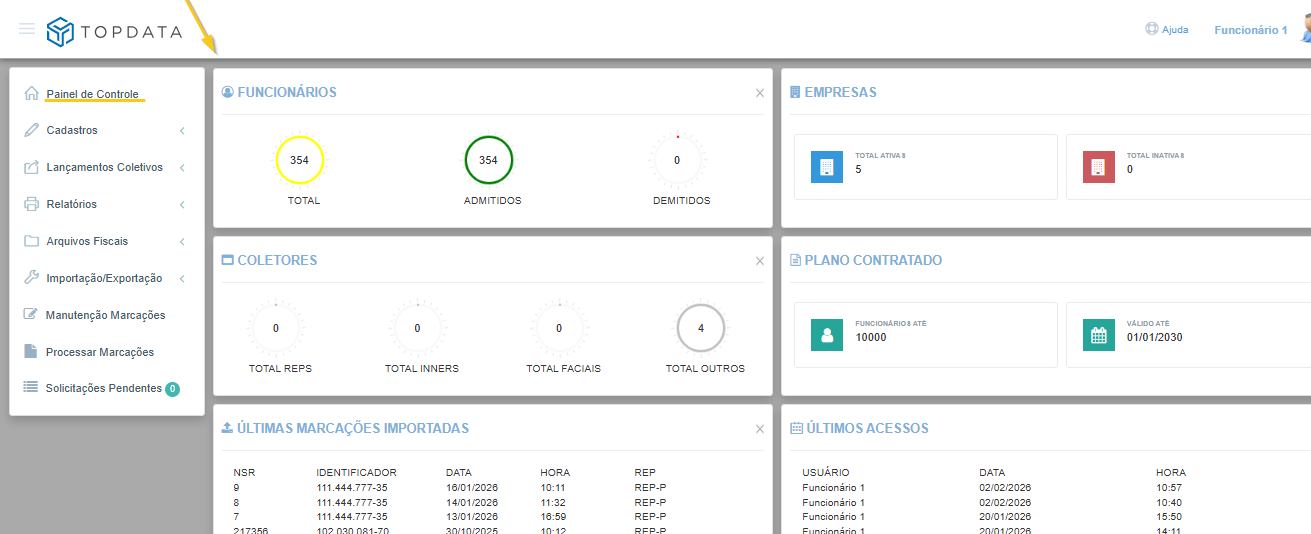Image resolution: width=1311 pixels, height=534 pixels.
Task: Click the blue active companies building icon
Action: pos(826,167)
